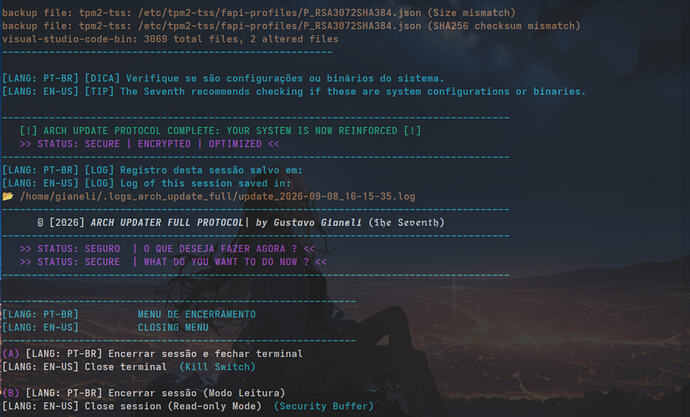Click the SHA256 checksum mismatch file path
This screenshot has width=690, height=417.
279,26
